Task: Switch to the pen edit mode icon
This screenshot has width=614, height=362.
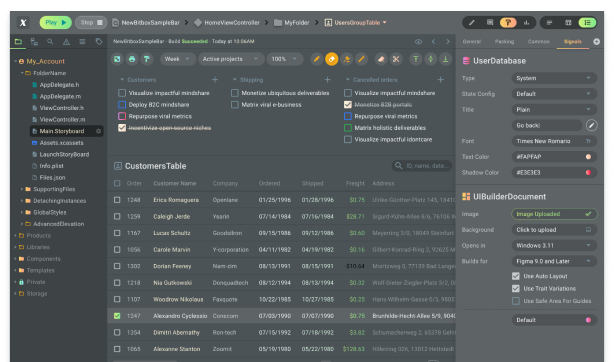Action: click(472, 23)
